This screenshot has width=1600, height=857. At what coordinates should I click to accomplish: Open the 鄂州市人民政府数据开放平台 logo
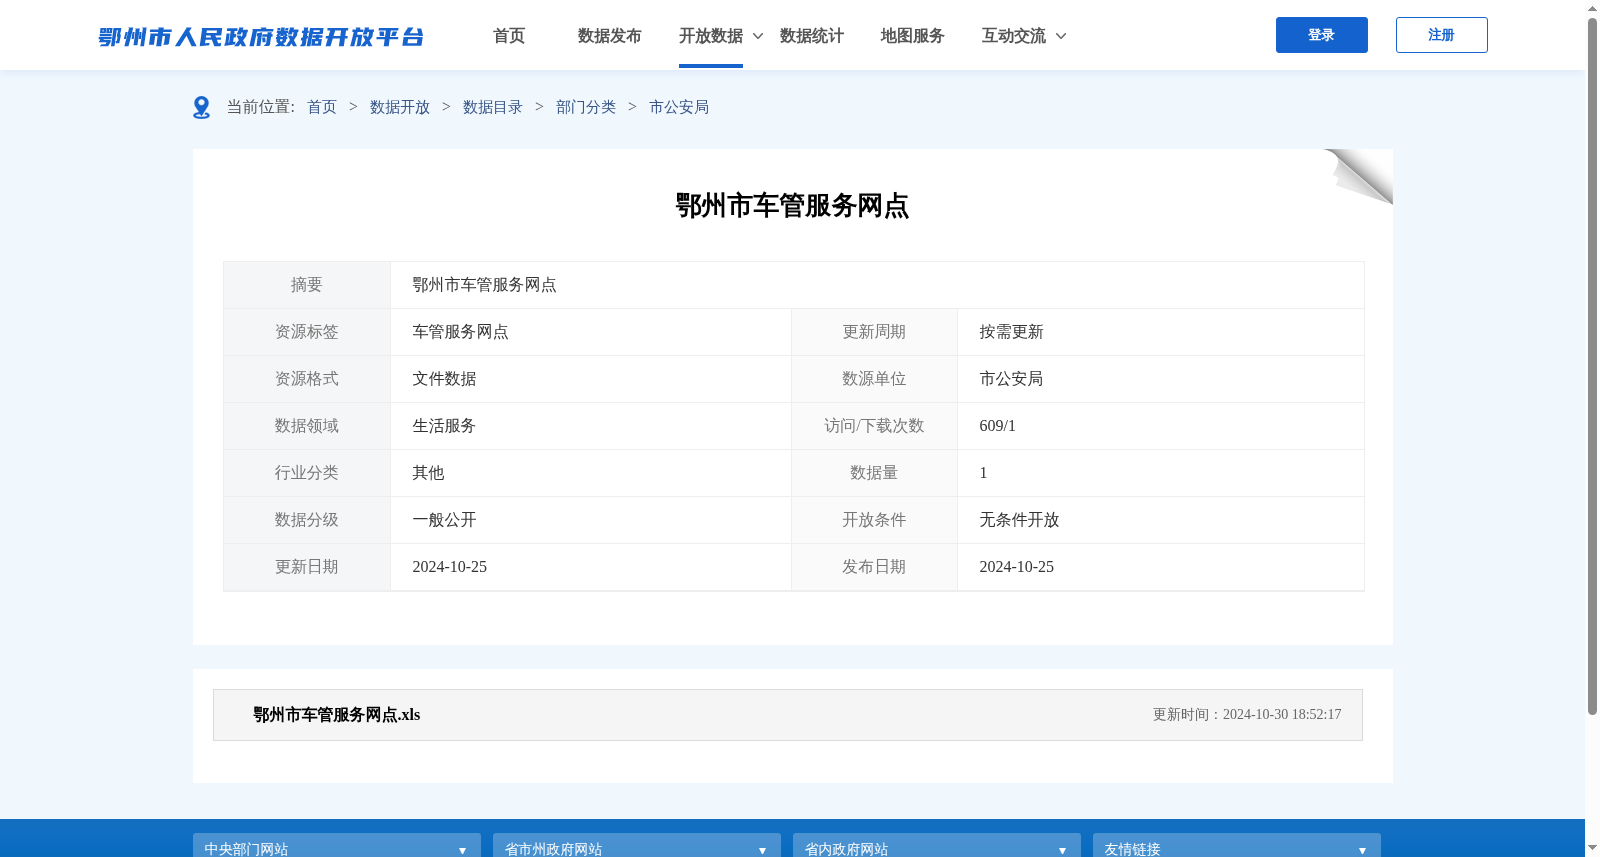point(261,37)
